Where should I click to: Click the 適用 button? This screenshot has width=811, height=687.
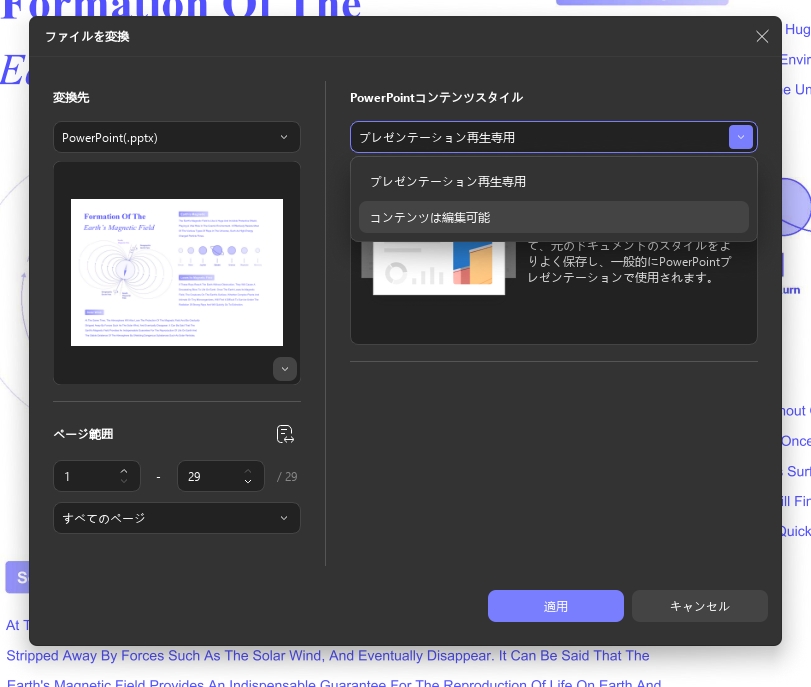[555, 606]
